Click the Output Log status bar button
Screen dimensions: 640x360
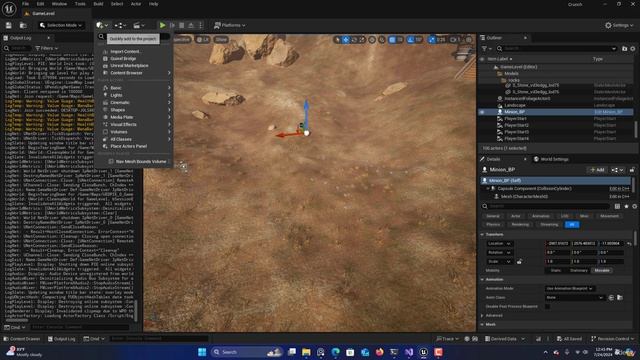pos(62,339)
